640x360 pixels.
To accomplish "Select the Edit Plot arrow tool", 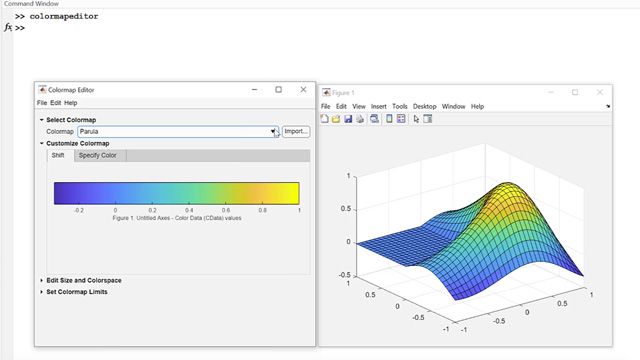I will (x=416, y=119).
